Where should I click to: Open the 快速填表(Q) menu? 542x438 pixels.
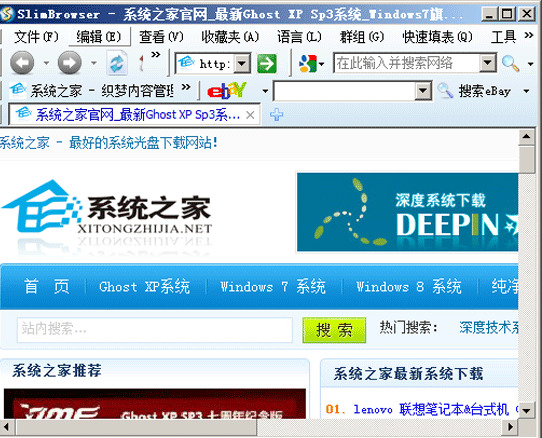[438, 37]
